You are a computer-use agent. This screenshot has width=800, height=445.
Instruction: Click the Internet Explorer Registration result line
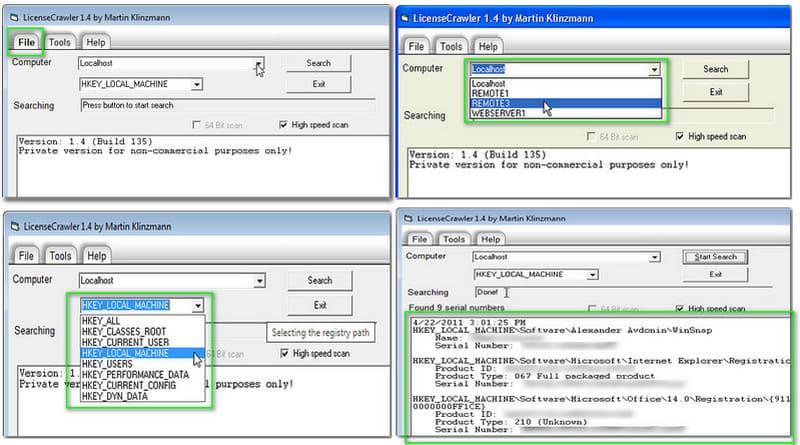pos(601,361)
